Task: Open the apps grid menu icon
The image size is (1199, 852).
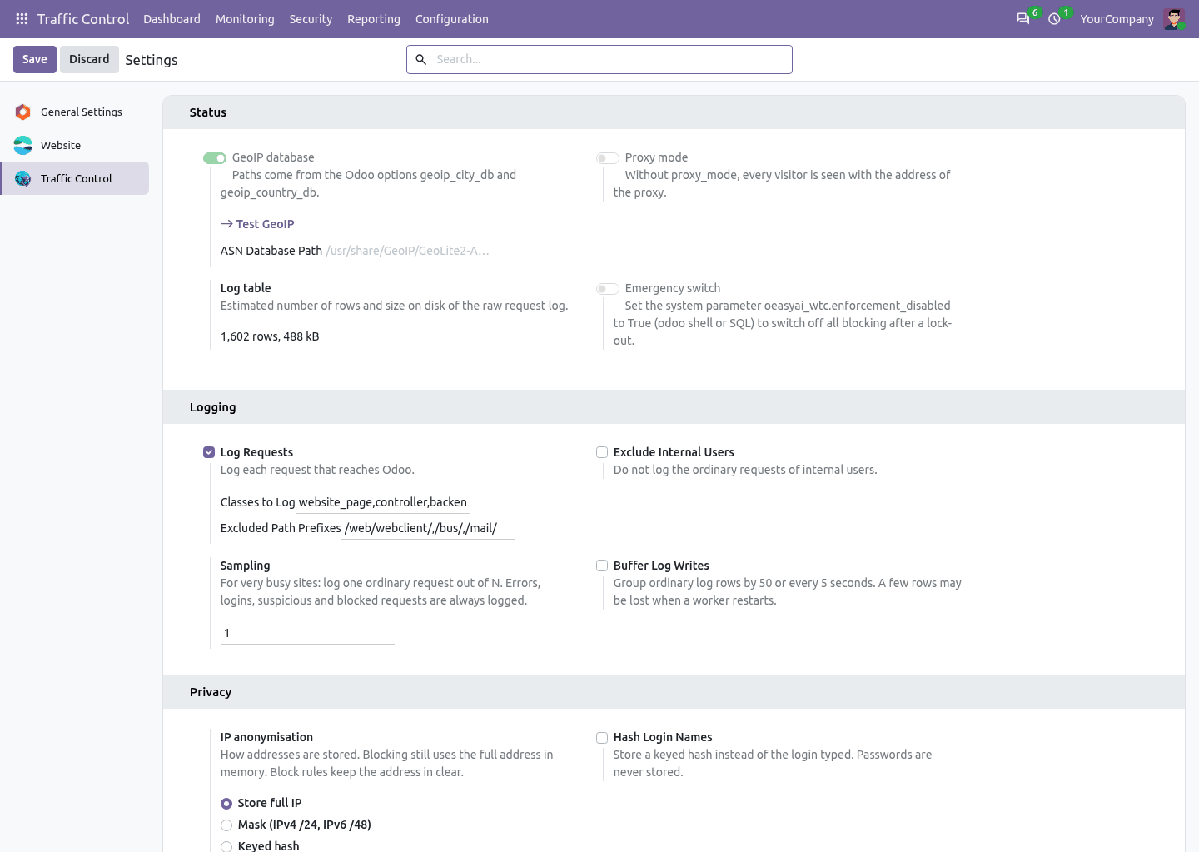Action: (x=22, y=18)
